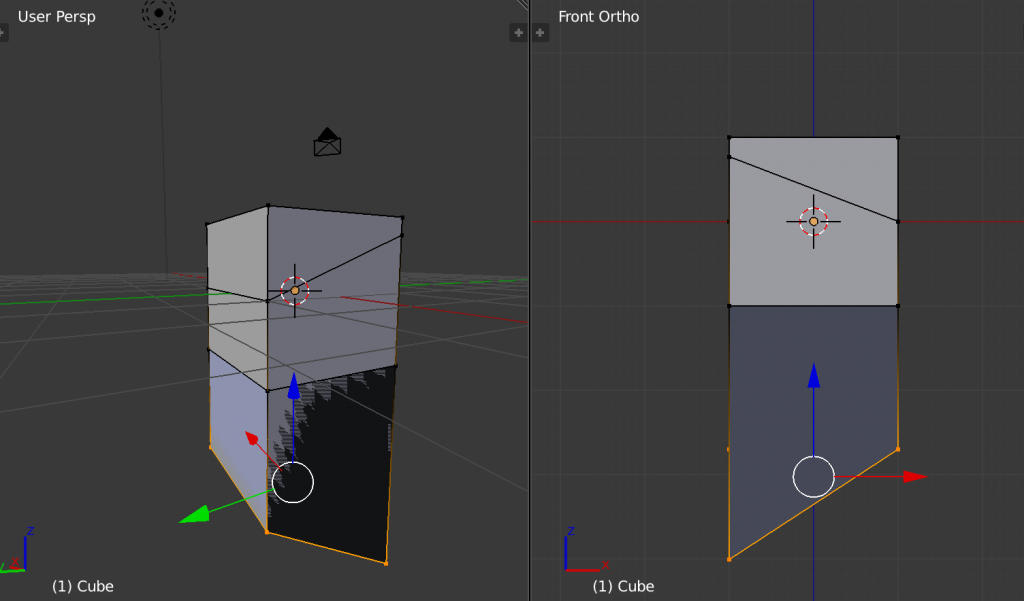Click '(1) Cube' label in User Persp view
Viewport: 1024px width, 601px height.
[83, 586]
